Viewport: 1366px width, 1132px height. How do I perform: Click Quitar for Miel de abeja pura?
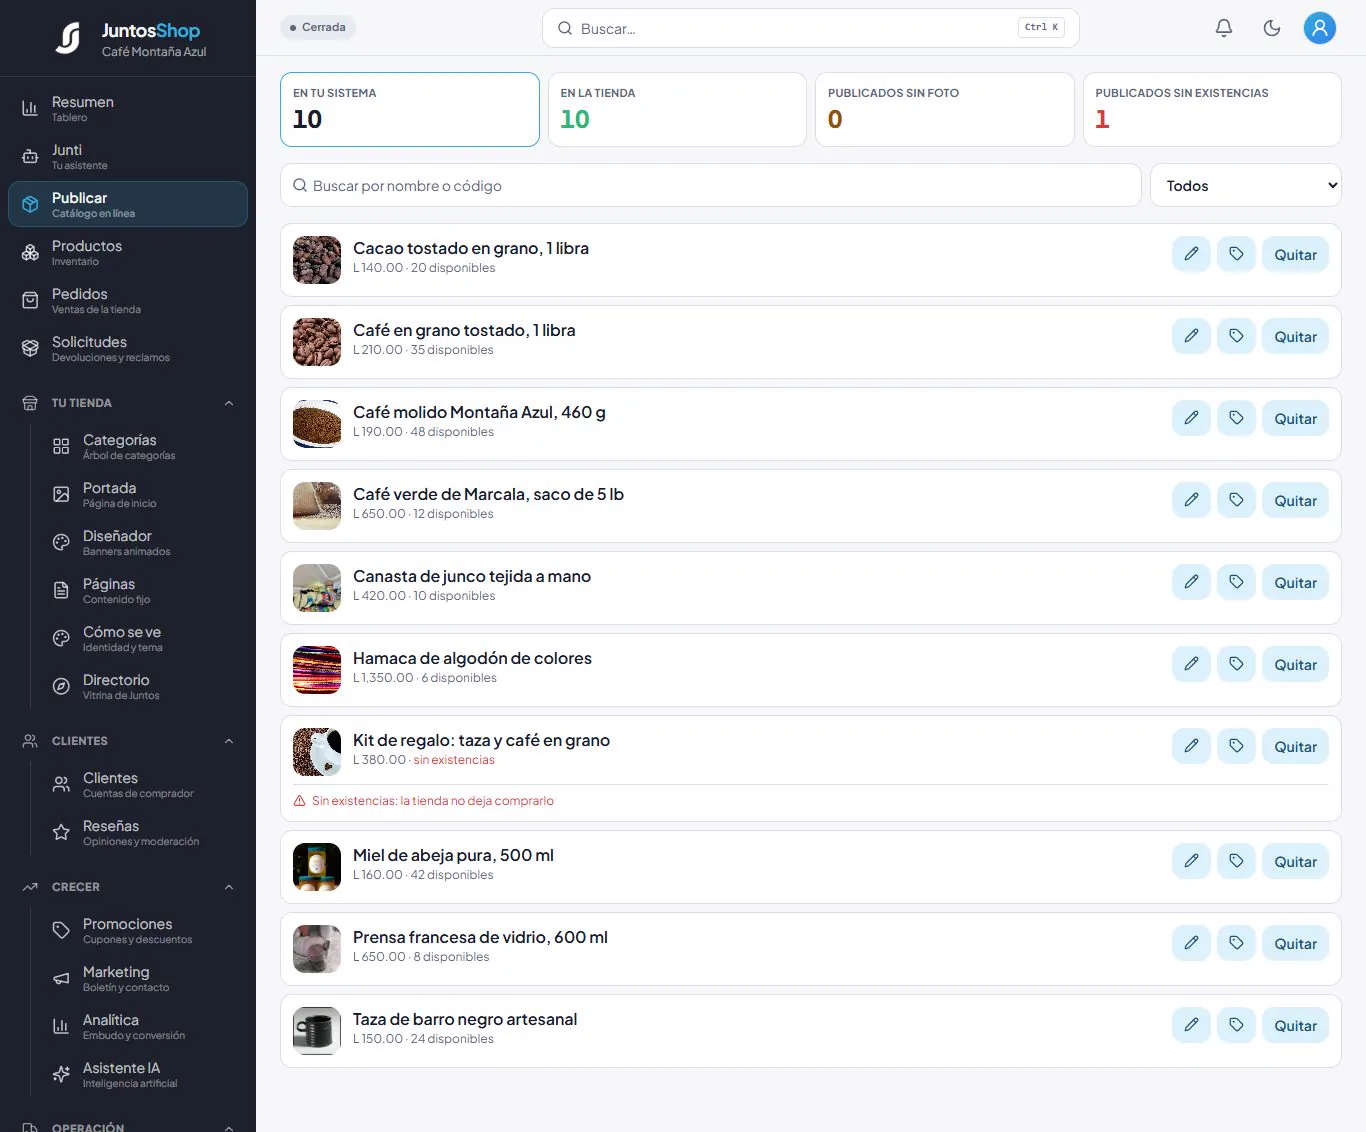1295,861
